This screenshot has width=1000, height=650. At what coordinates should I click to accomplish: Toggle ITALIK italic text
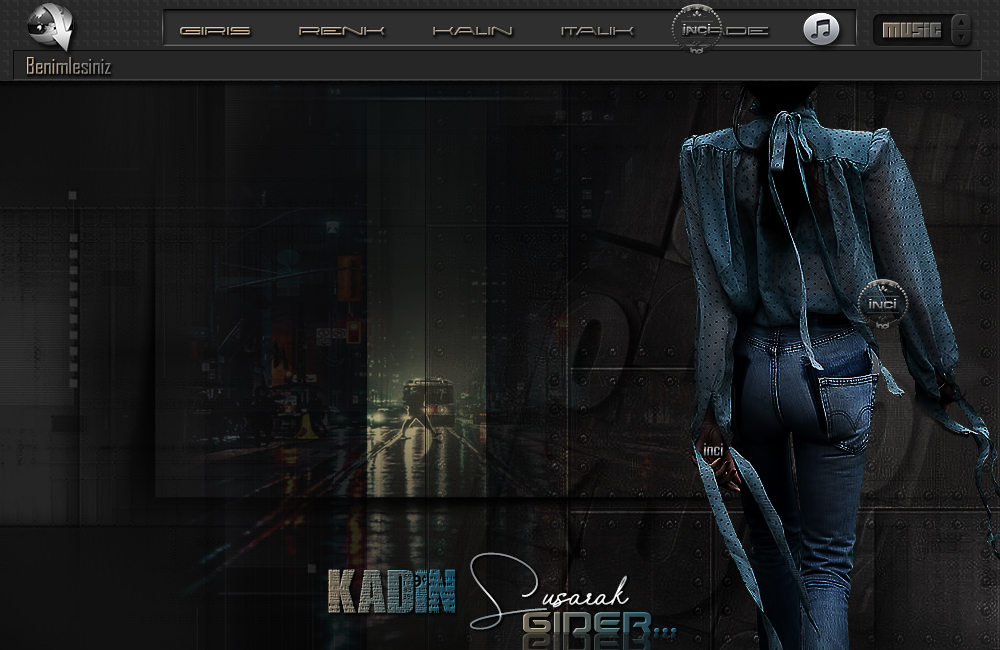coord(597,31)
